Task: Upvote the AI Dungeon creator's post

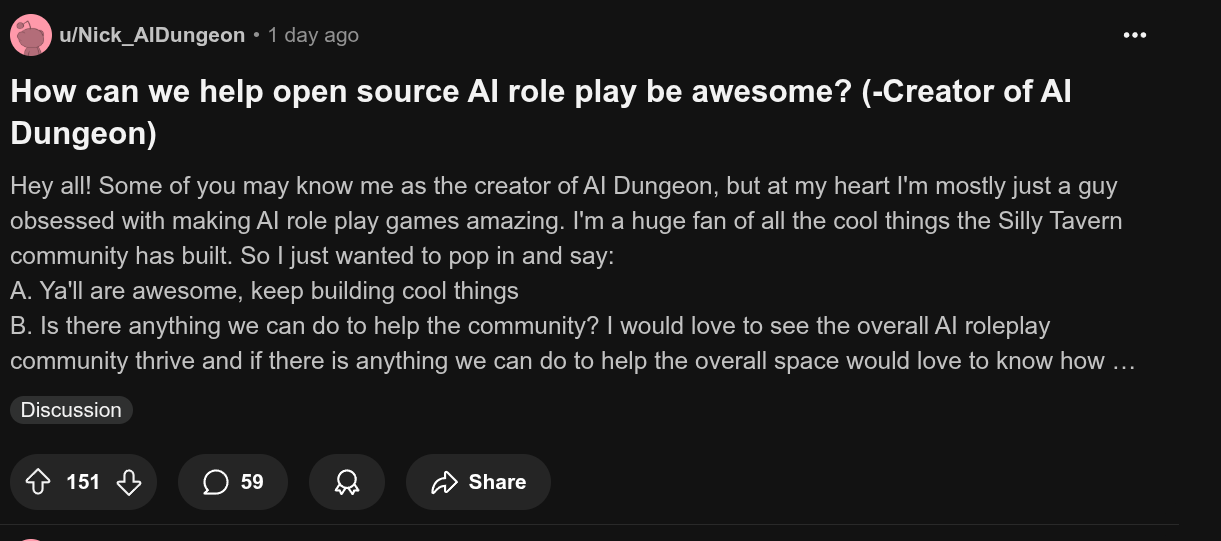Action: coord(38,482)
